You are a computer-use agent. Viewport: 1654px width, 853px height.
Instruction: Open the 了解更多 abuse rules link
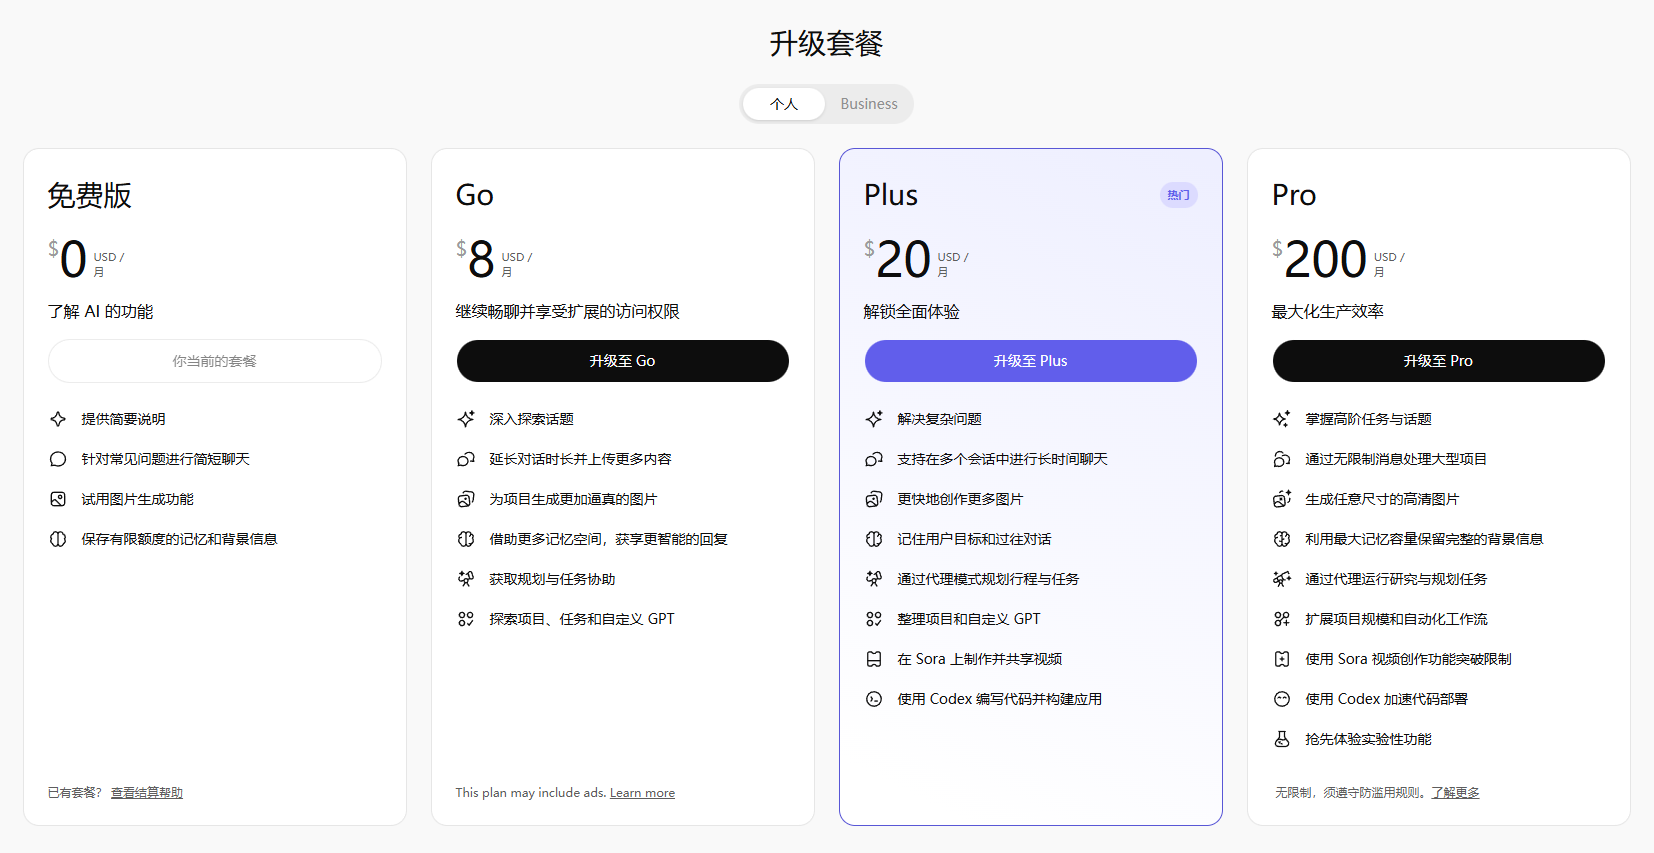point(1455,793)
